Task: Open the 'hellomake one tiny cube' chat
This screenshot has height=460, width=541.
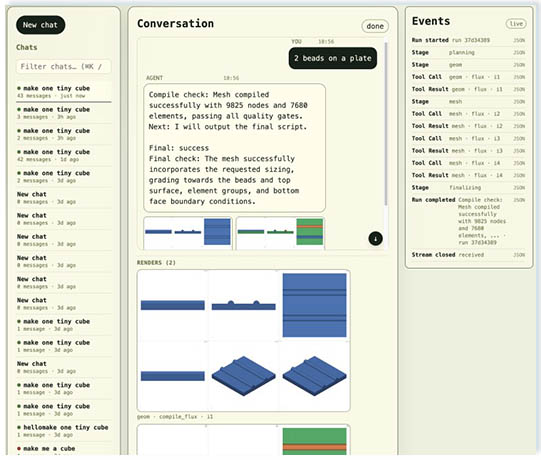Action: point(64,431)
